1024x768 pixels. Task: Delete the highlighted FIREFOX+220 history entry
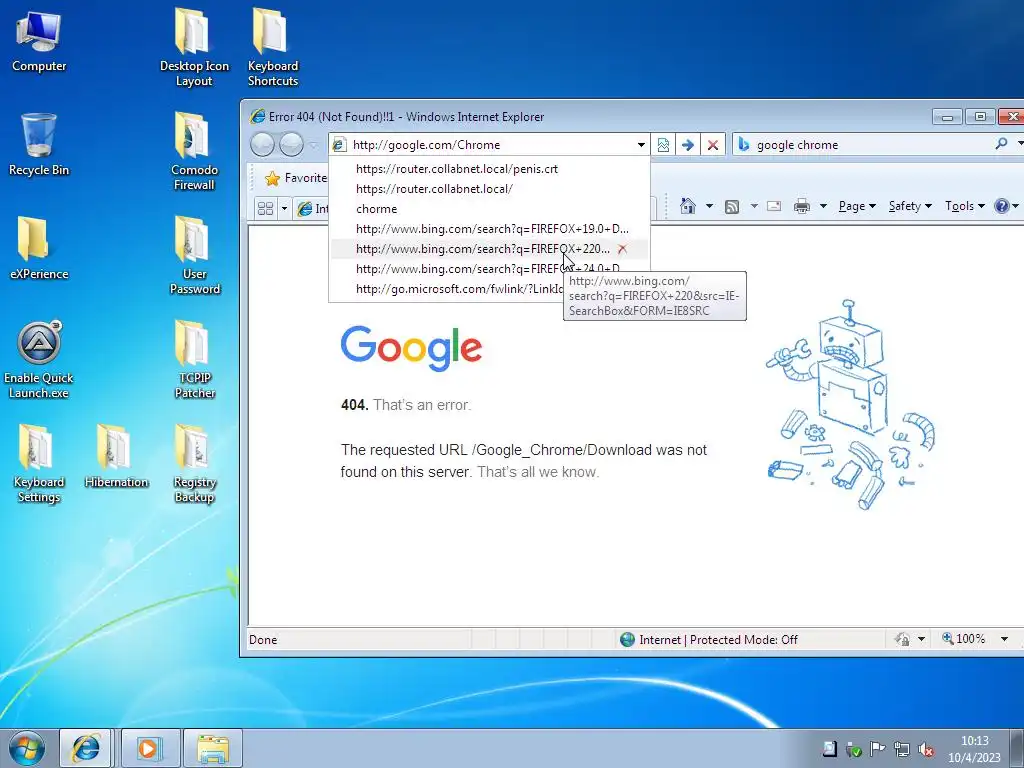[x=622, y=249]
